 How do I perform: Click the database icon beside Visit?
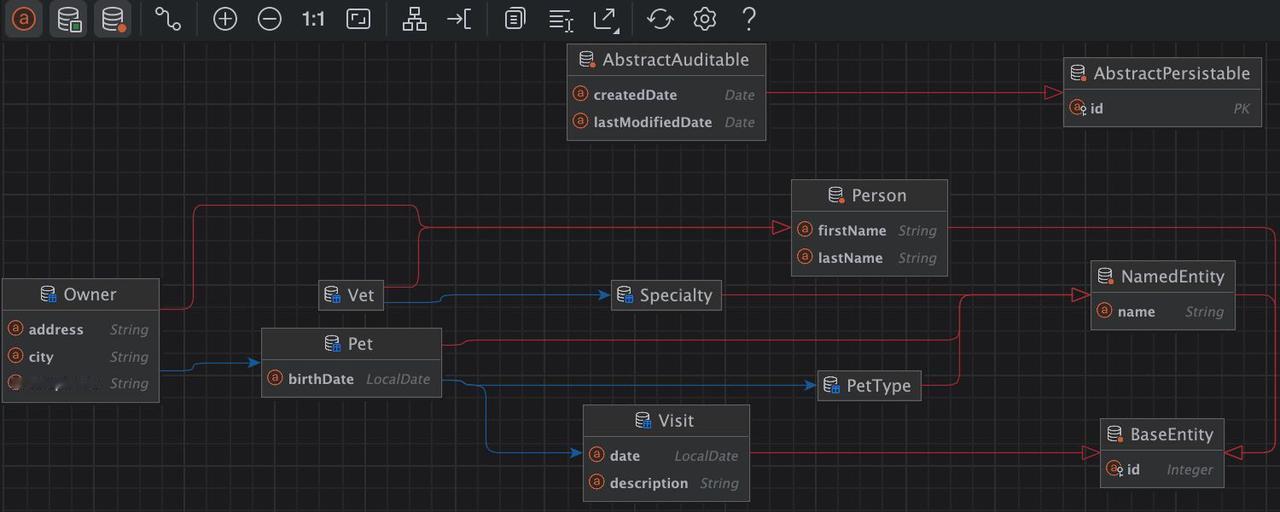tap(643, 421)
